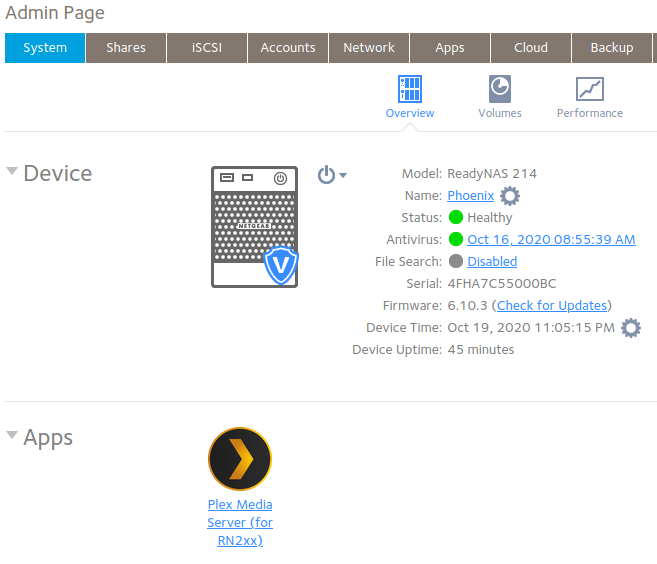This screenshot has height=564, width=657.
Task: Switch to the Network tab
Action: 369,48
